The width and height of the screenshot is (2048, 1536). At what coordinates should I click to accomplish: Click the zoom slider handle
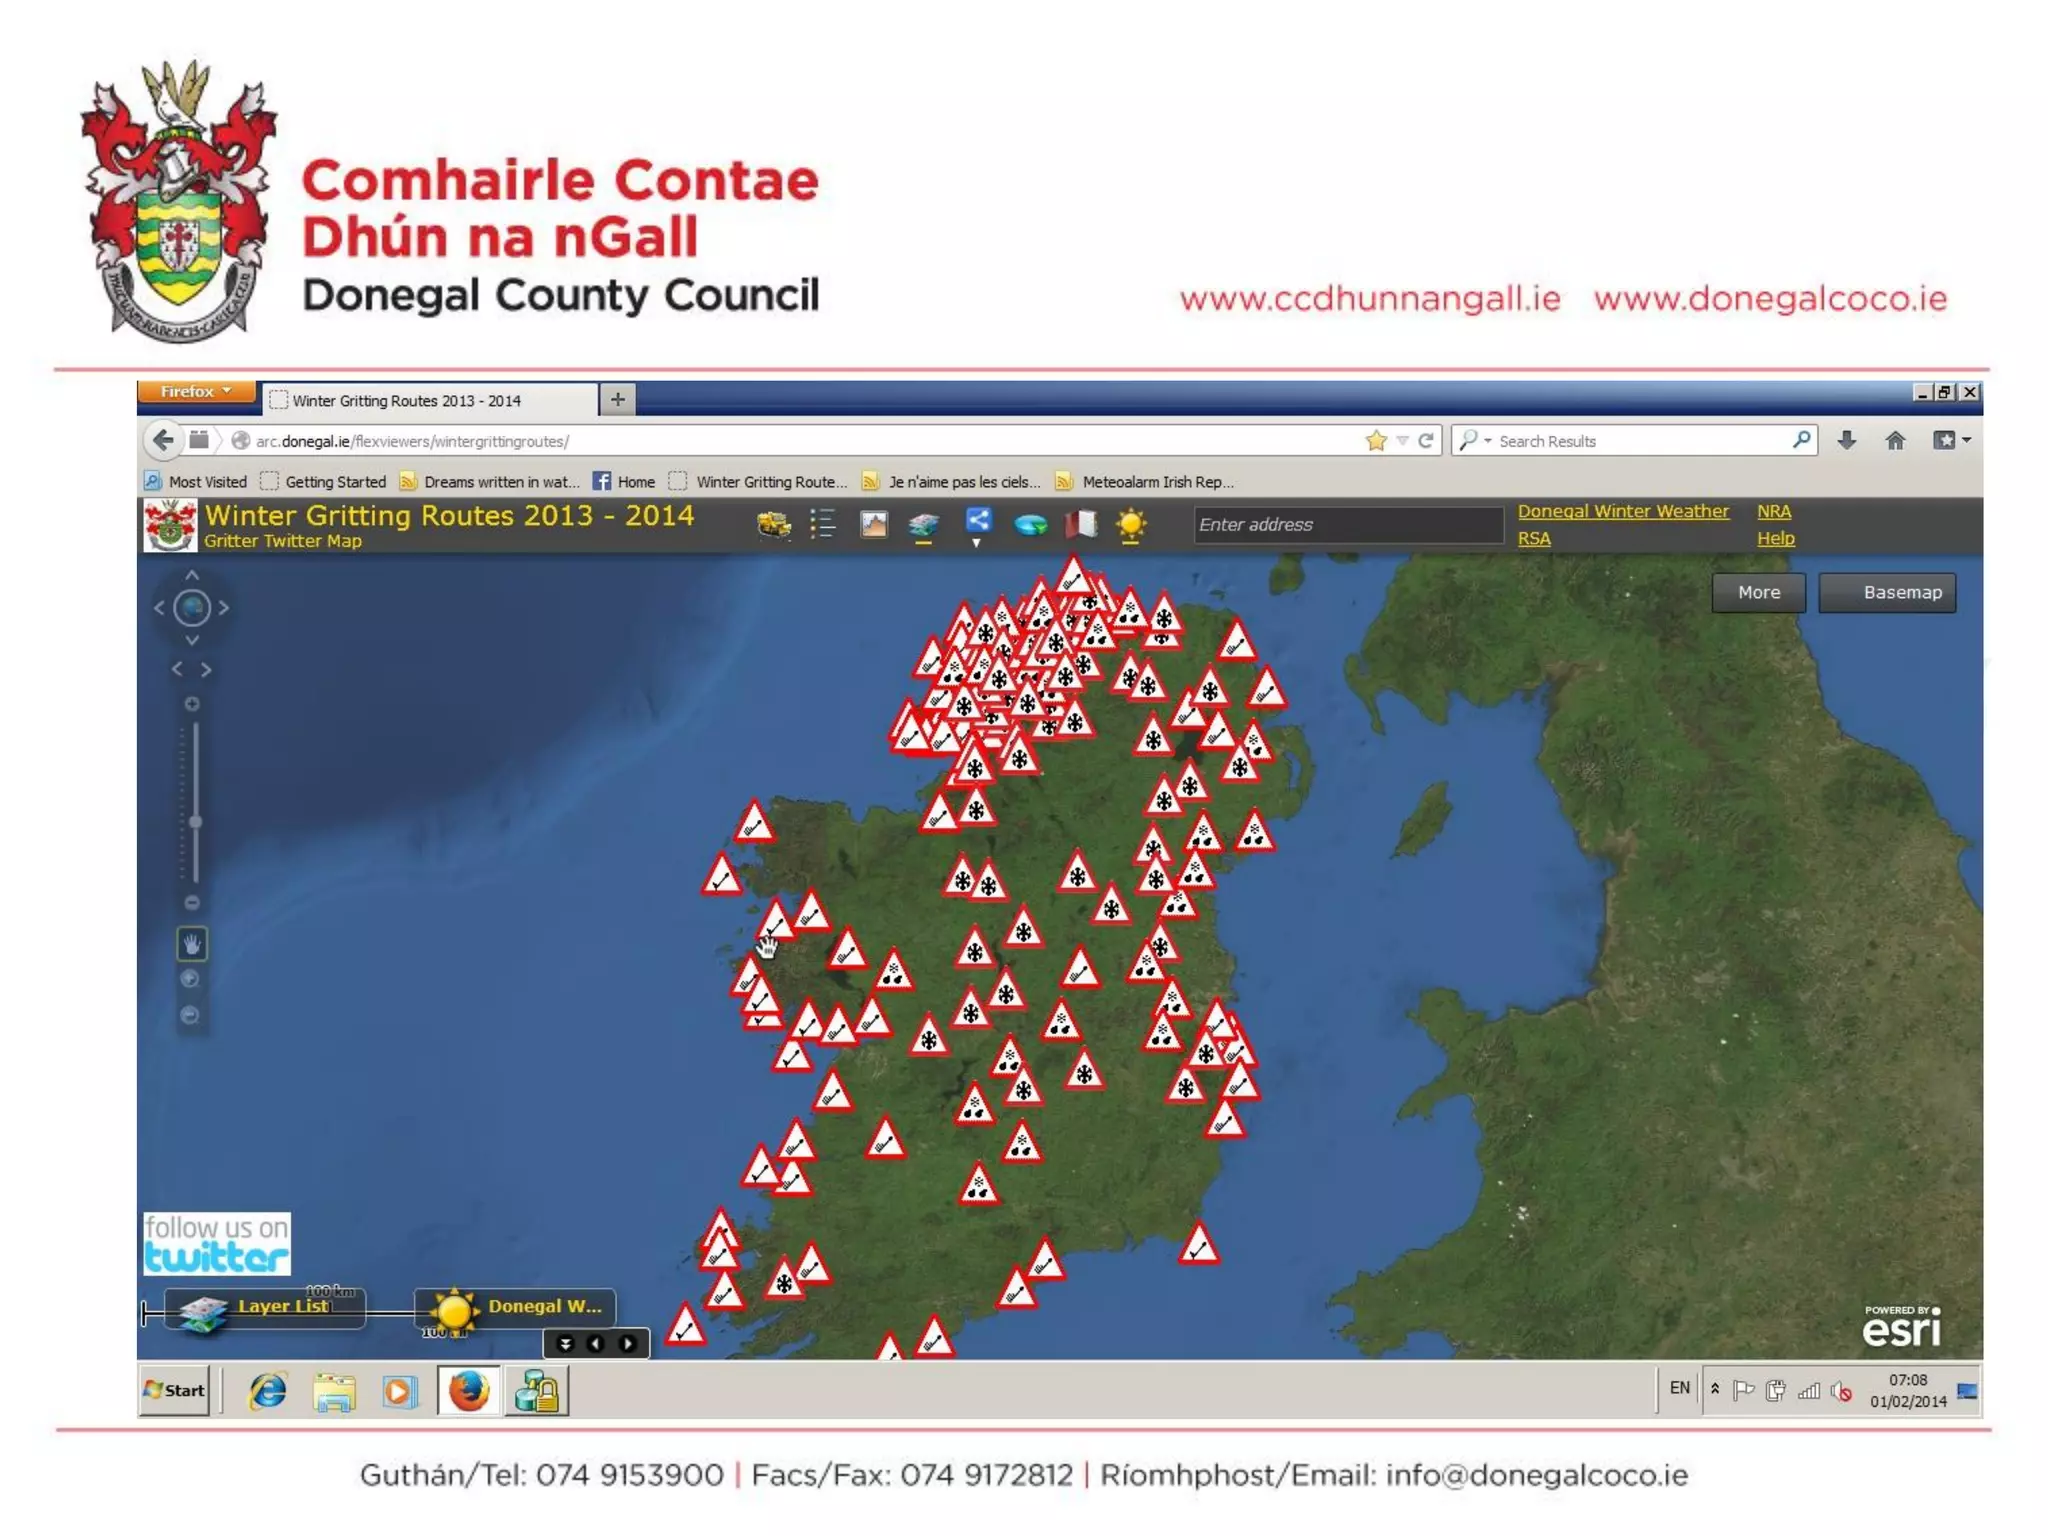[196, 821]
